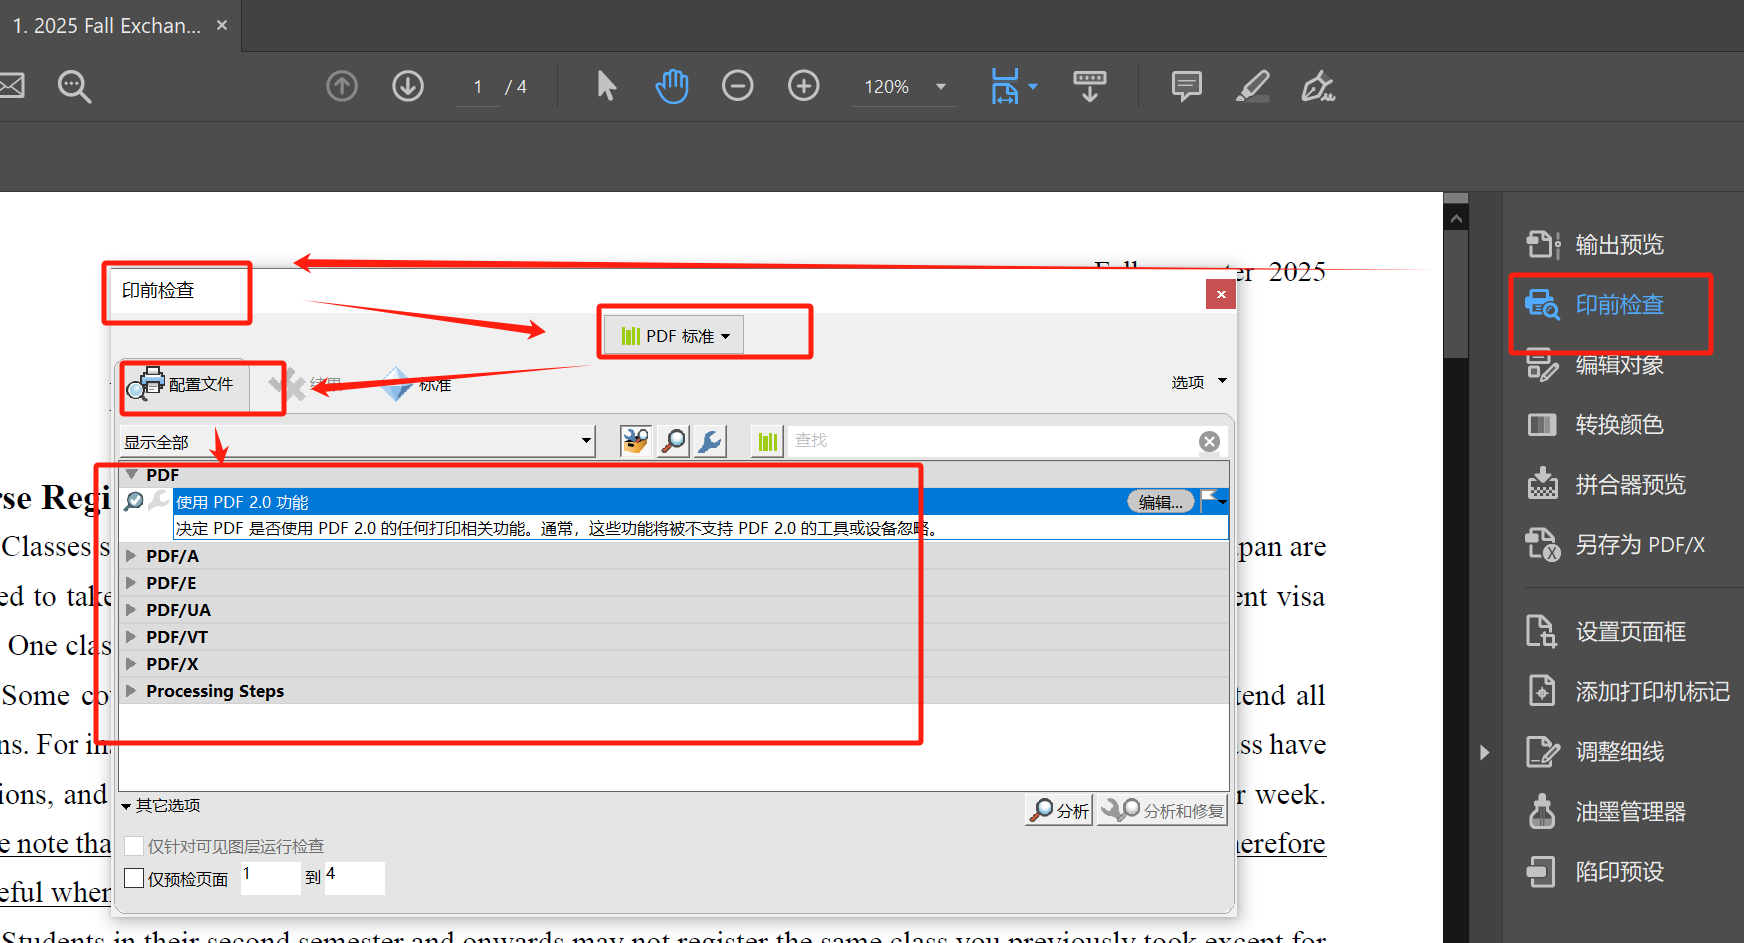Select the magnifier check icon beside the wrench
The image size is (1744, 943).
pos(672,441)
